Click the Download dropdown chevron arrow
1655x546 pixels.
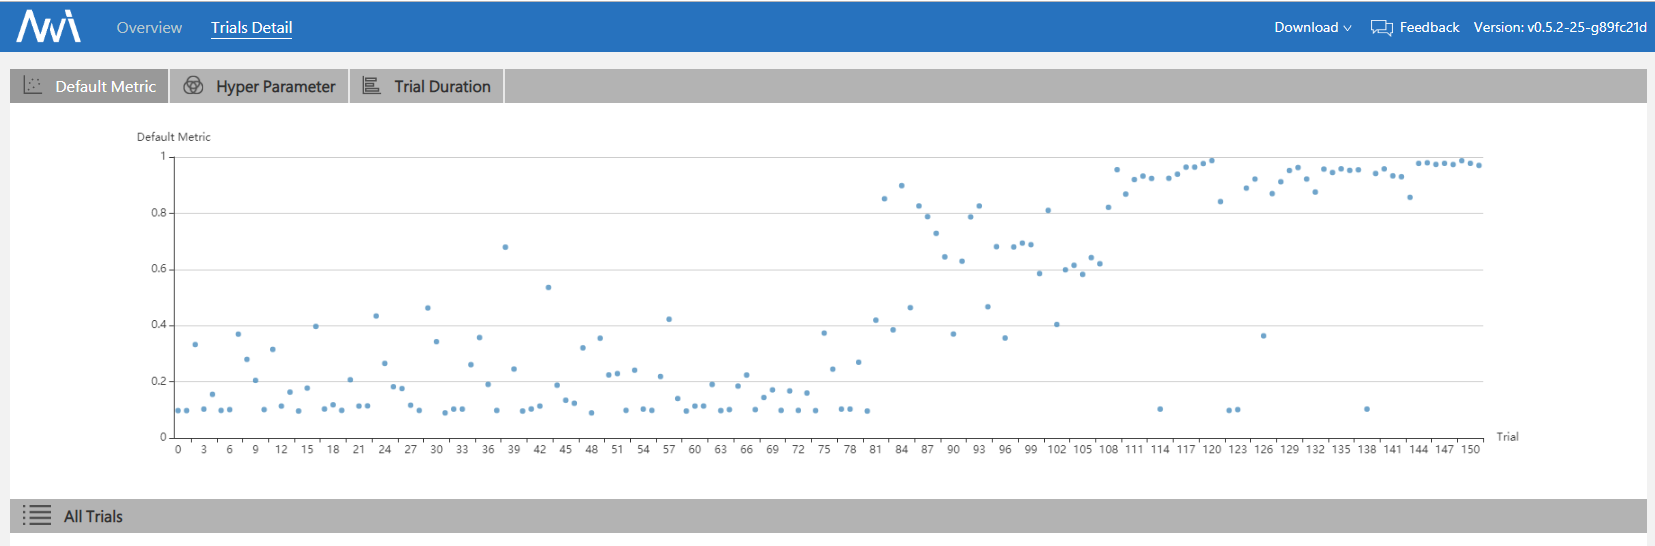1347,28
